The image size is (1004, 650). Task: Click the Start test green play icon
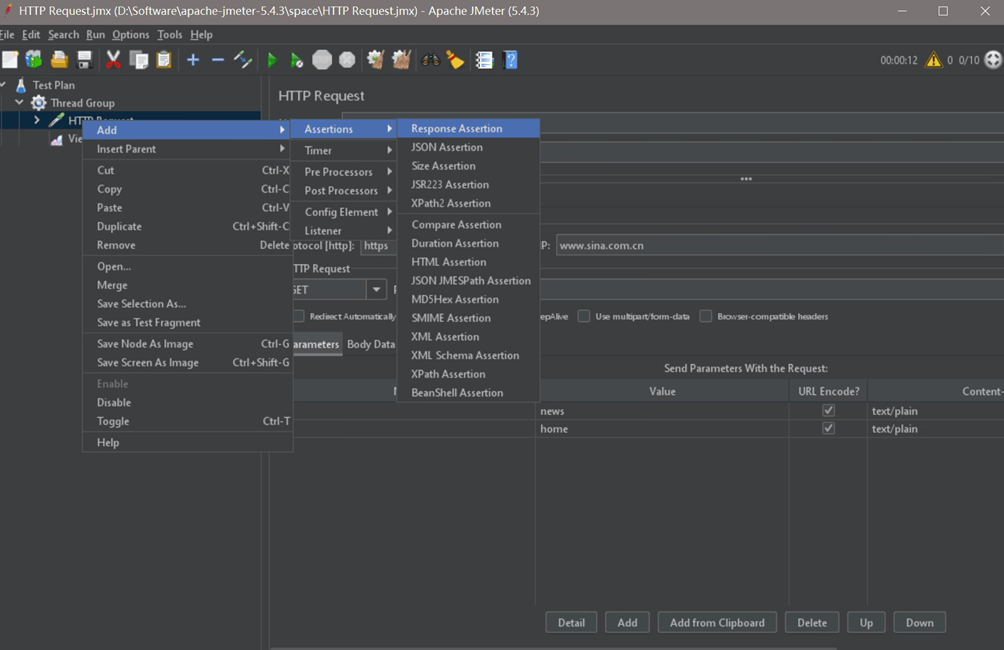pos(271,61)
